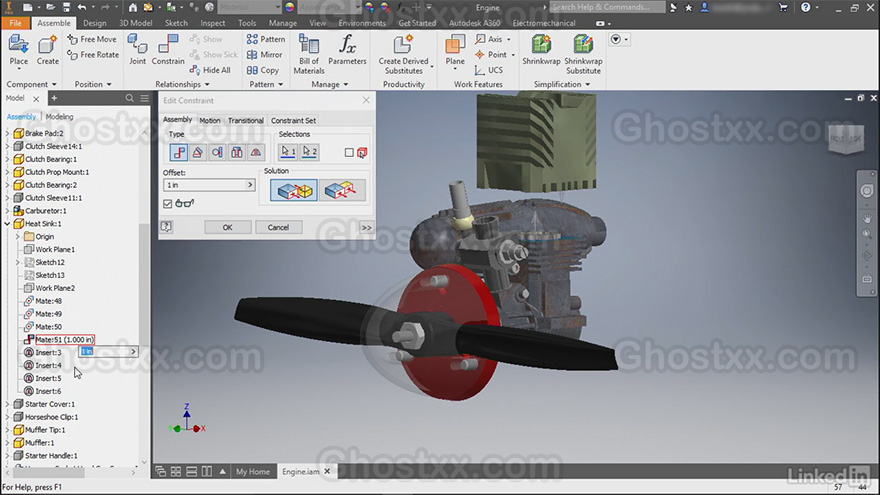Choose the Mate solution option
The height and width of the screenshot is (495, 880).
pos(294,190)
